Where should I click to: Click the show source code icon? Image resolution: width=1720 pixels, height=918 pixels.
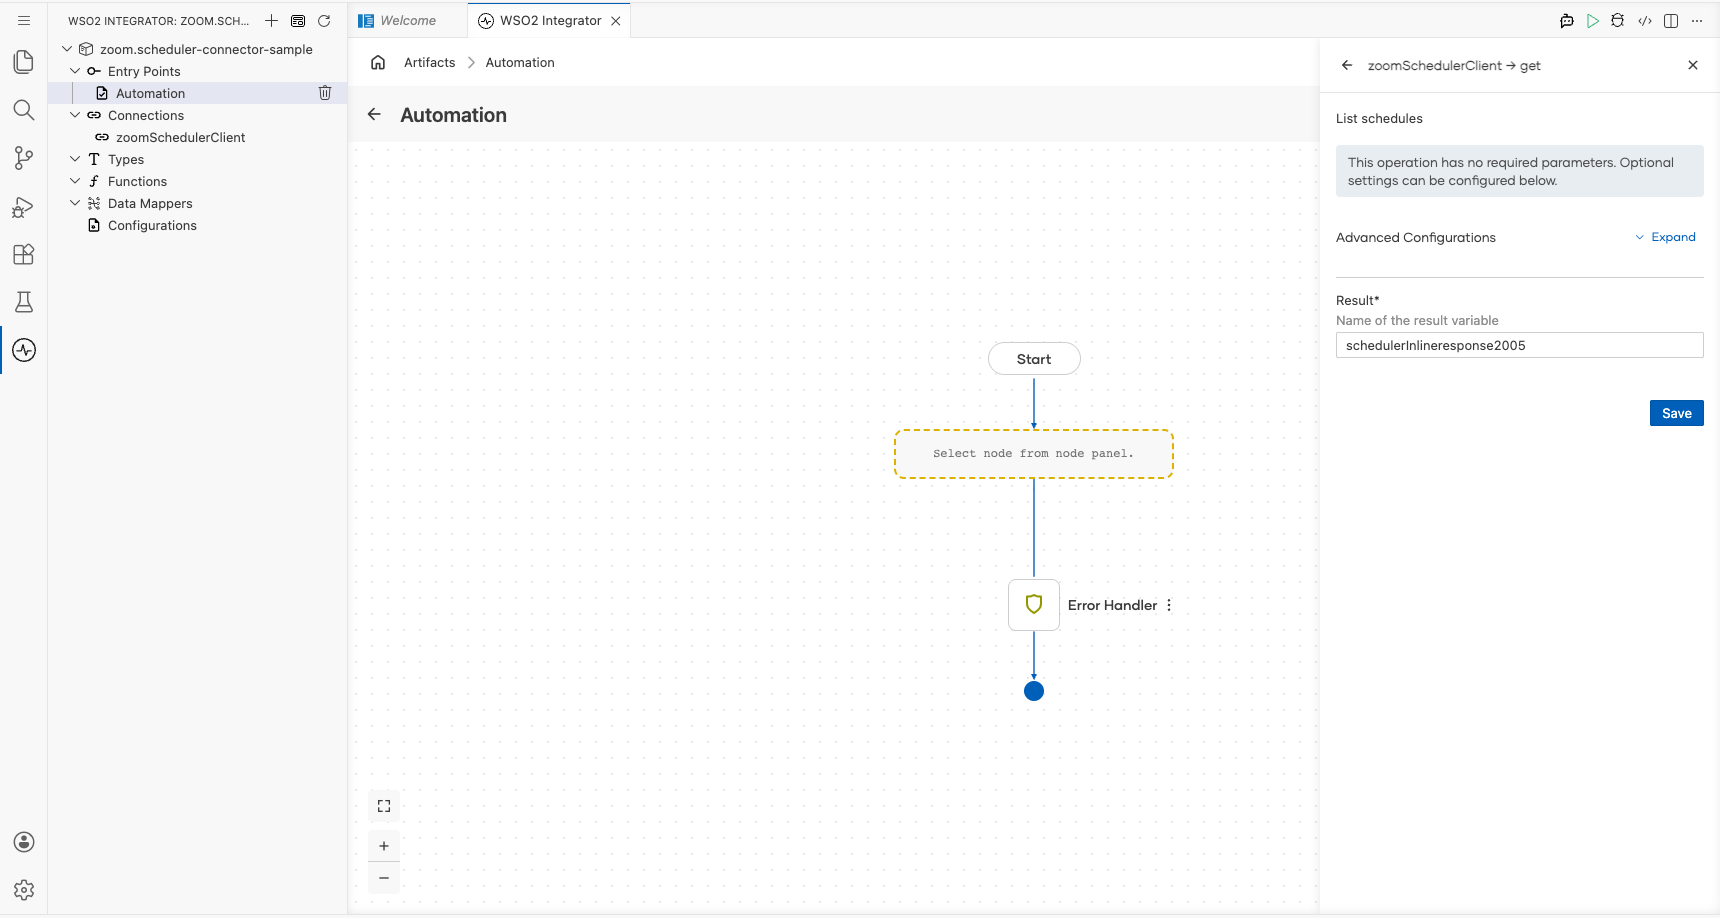pos(1645,20)
